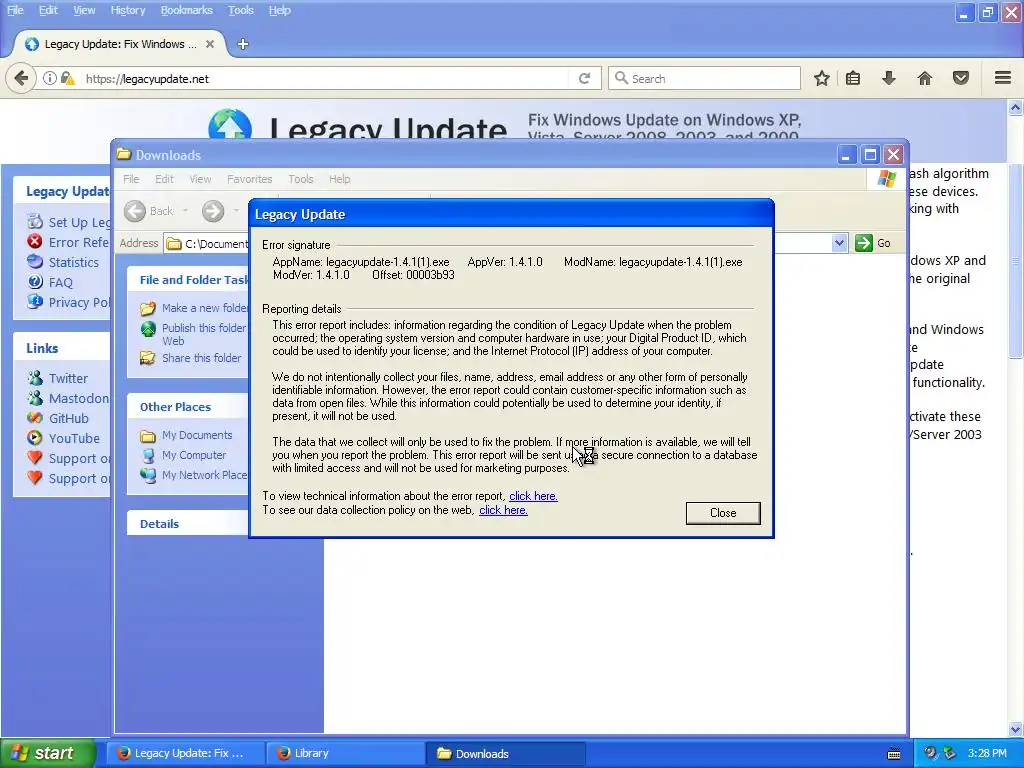Bookmark this page with star icon

coord(822,78)
